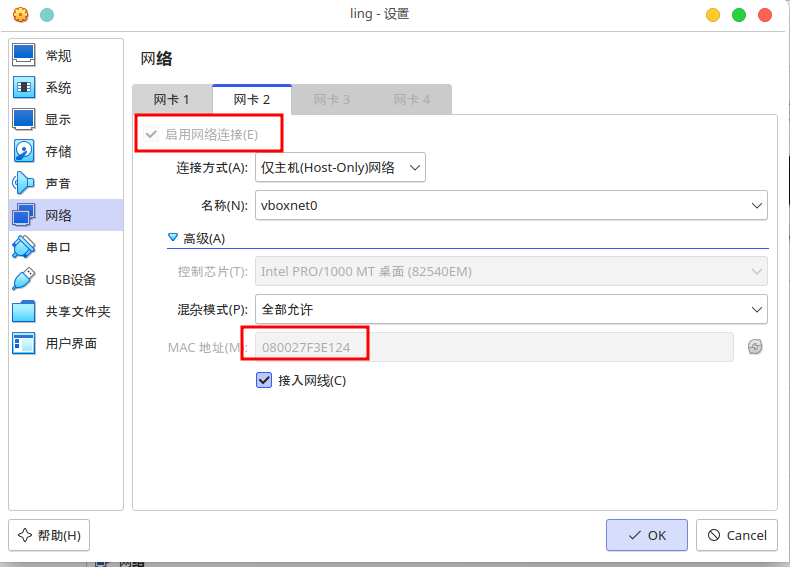Switch to the 网卡 1 tab
The width and height of the screenshot is (790, 567).
pos(171,100)
